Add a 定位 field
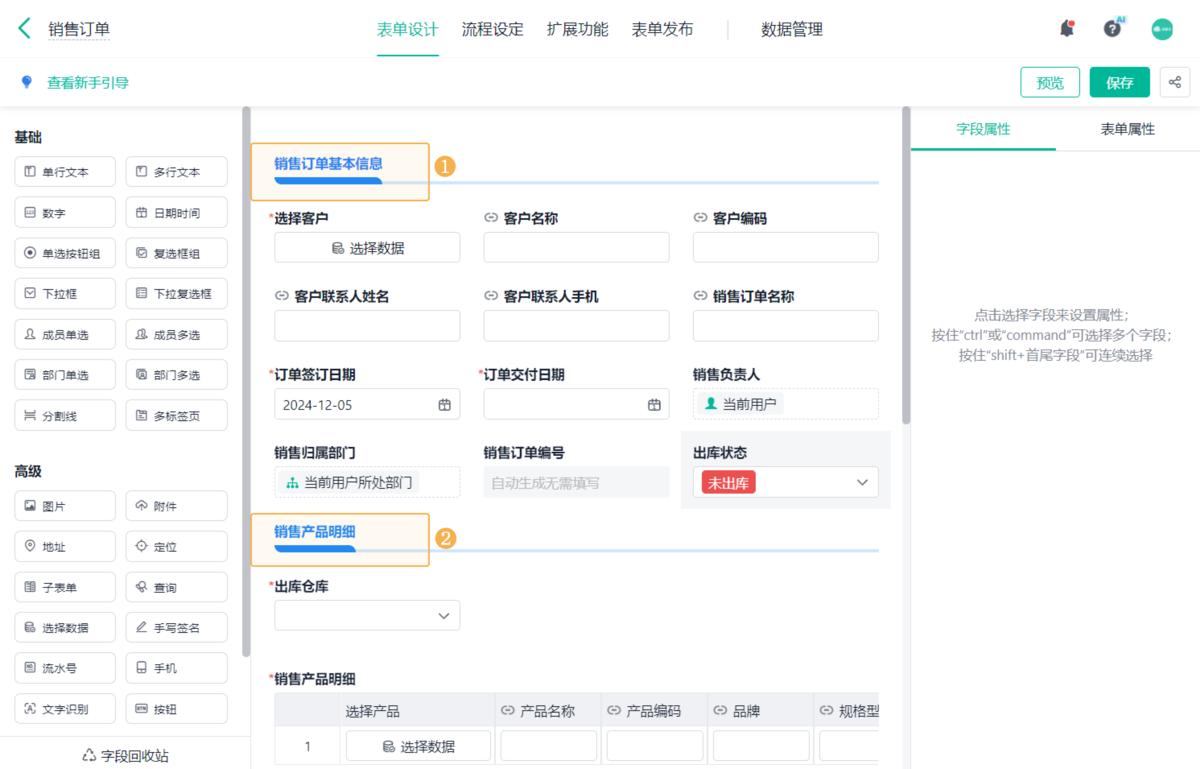This screenshot has height=769, width=1200. pyautogui.click(x=177, y=547)
